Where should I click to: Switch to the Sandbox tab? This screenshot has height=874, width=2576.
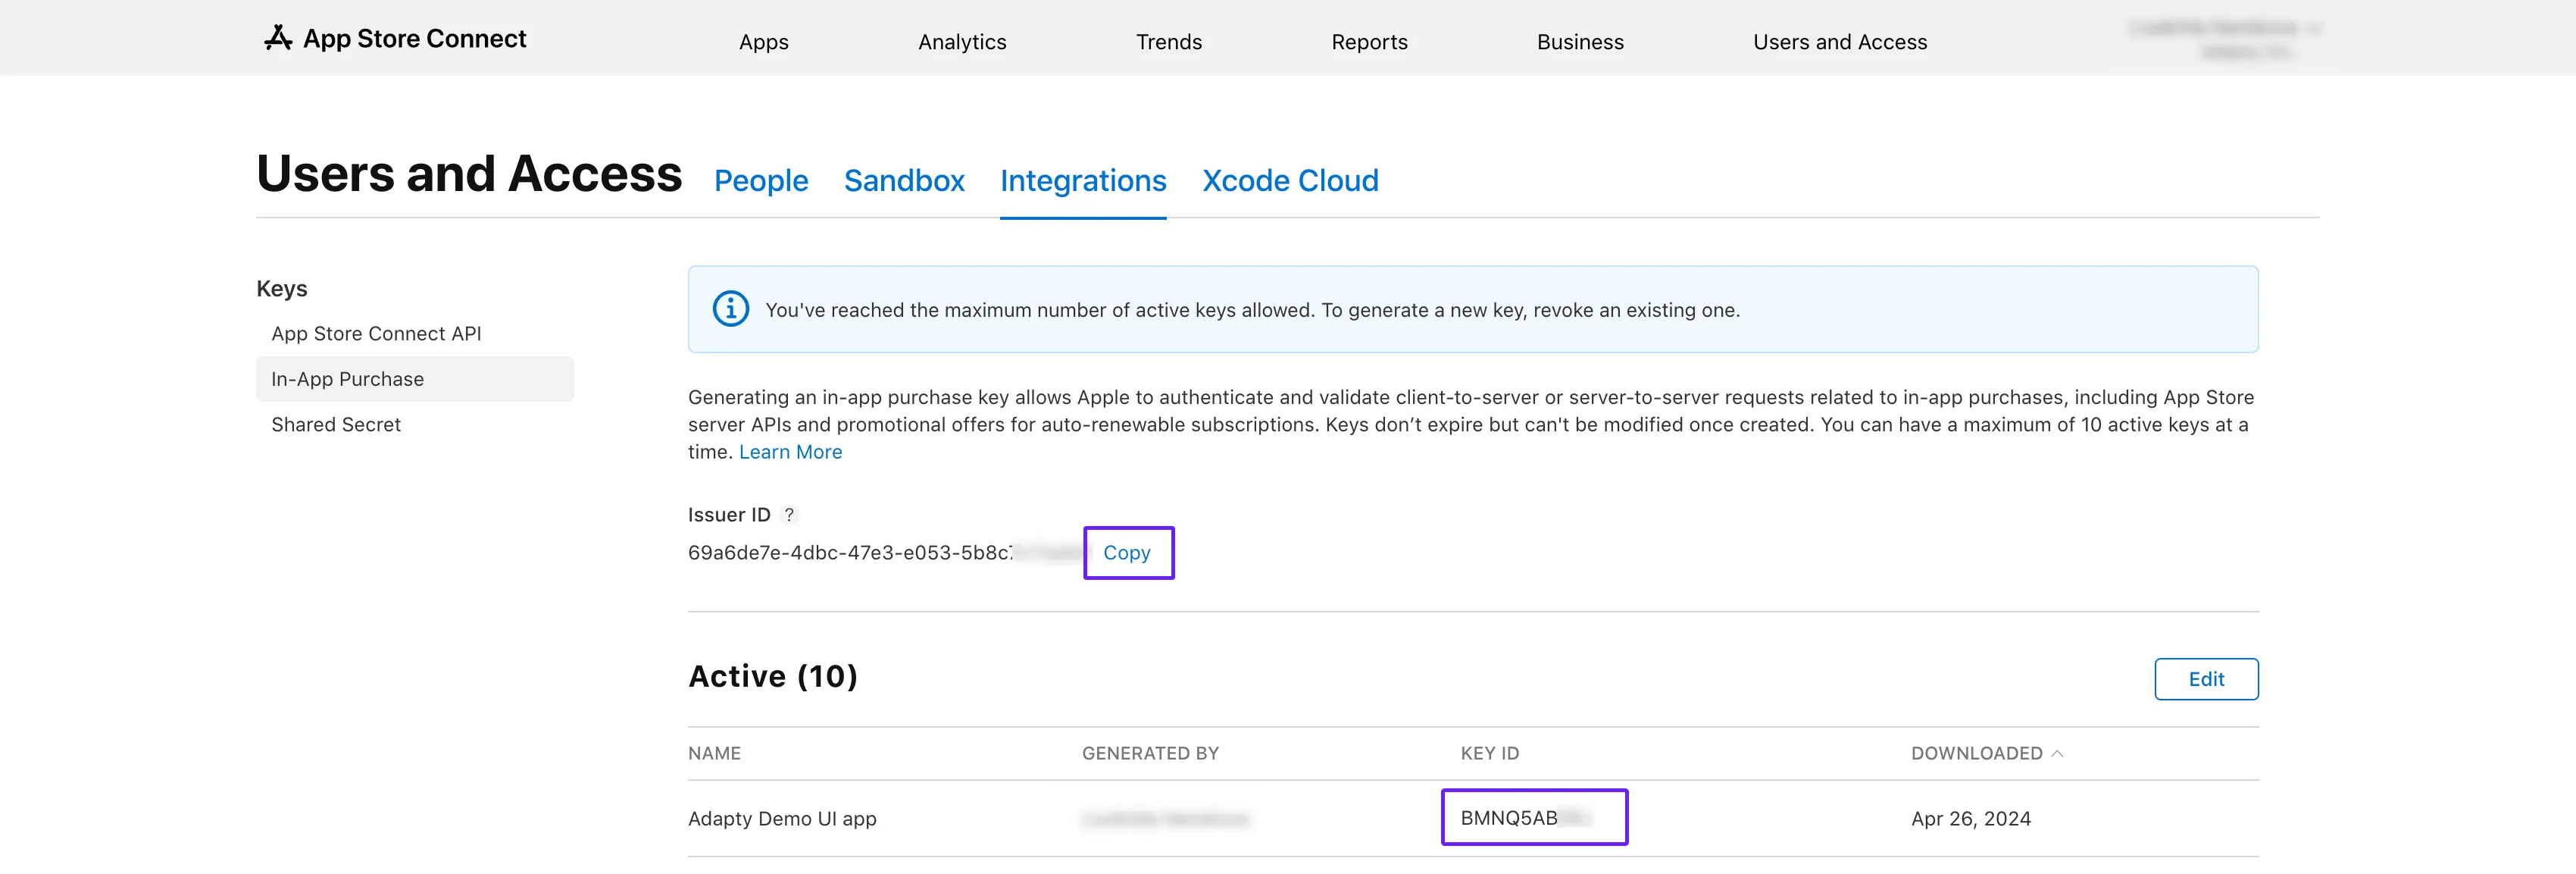(903, 181)
